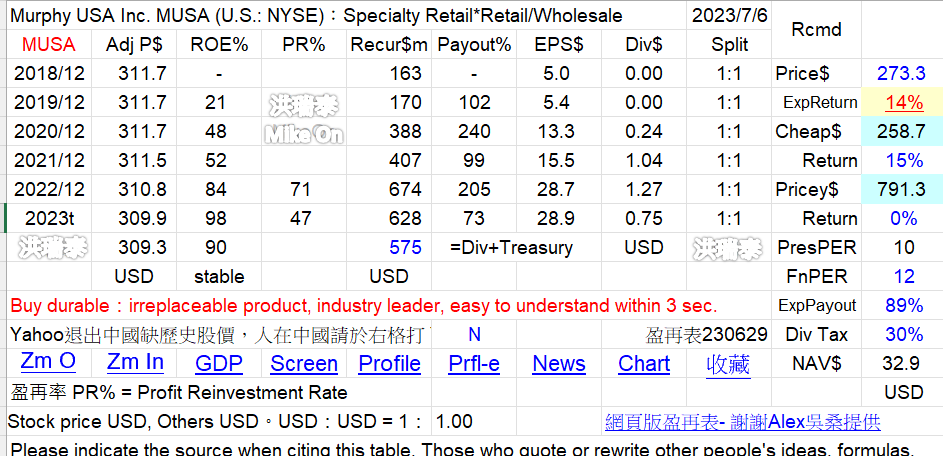Select the Div Tax value 30%
Image resolution: width=943 pixels, height=456 pixels.
(901, 334)
